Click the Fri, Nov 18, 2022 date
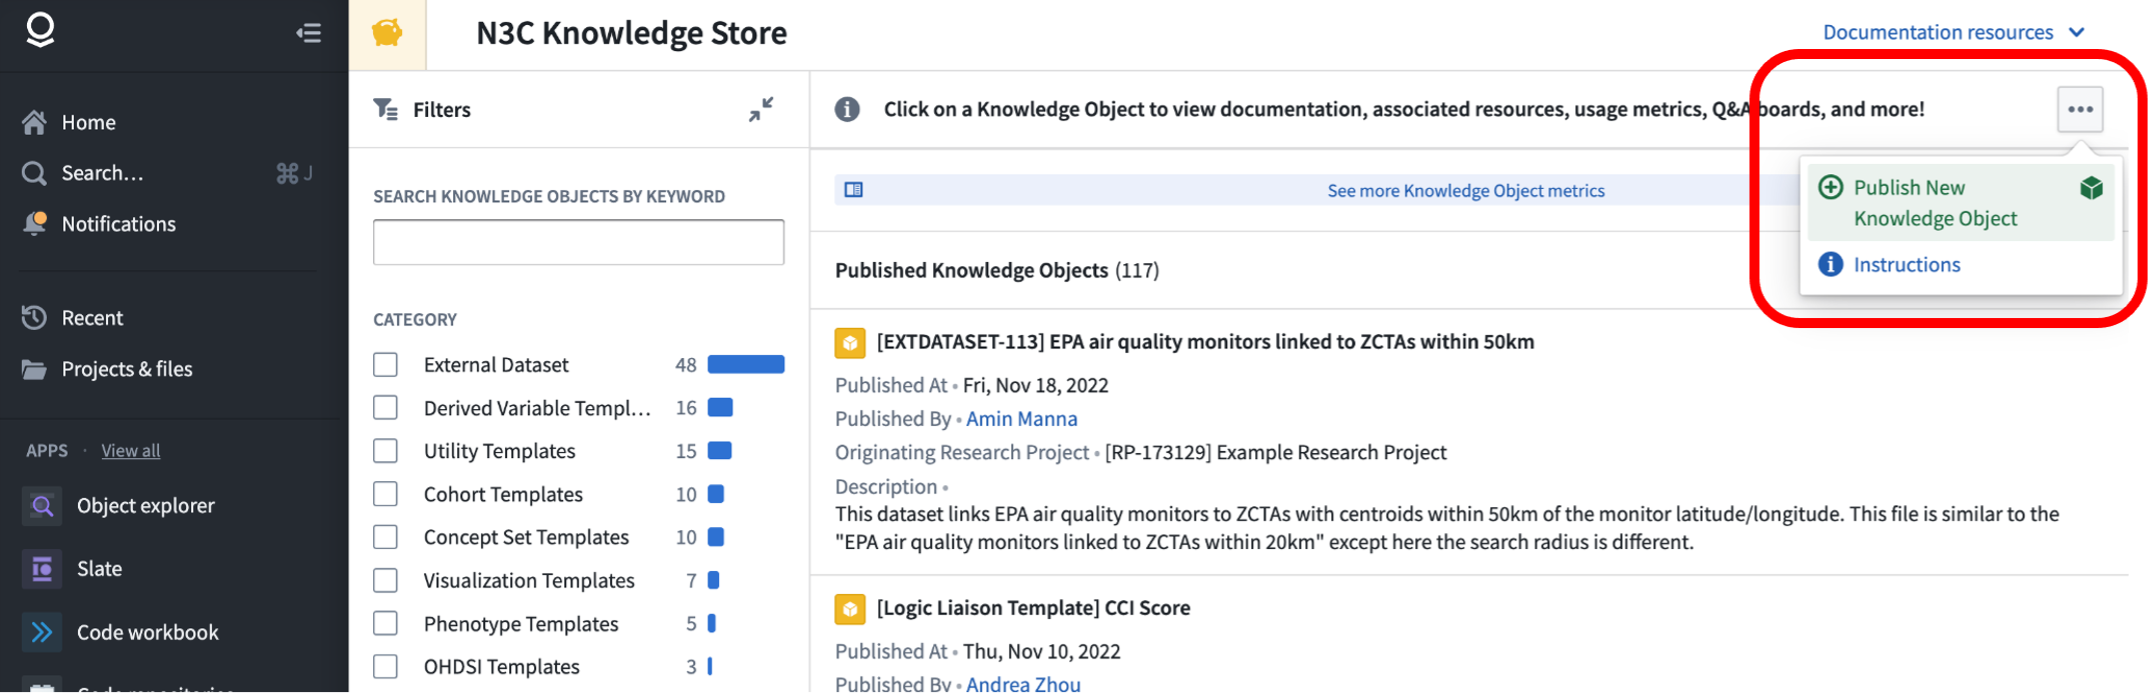 point(1035,386)
